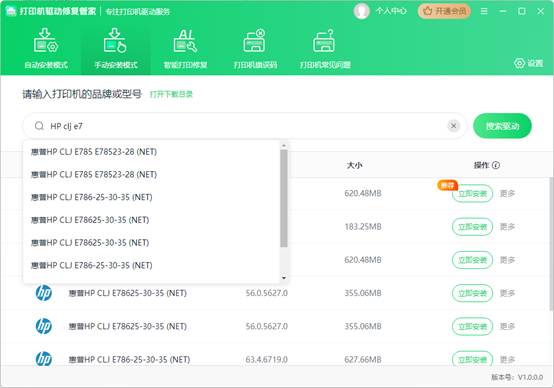
Task: Switch to 手动安装模式 manual install tab
Action: [116, 48]
